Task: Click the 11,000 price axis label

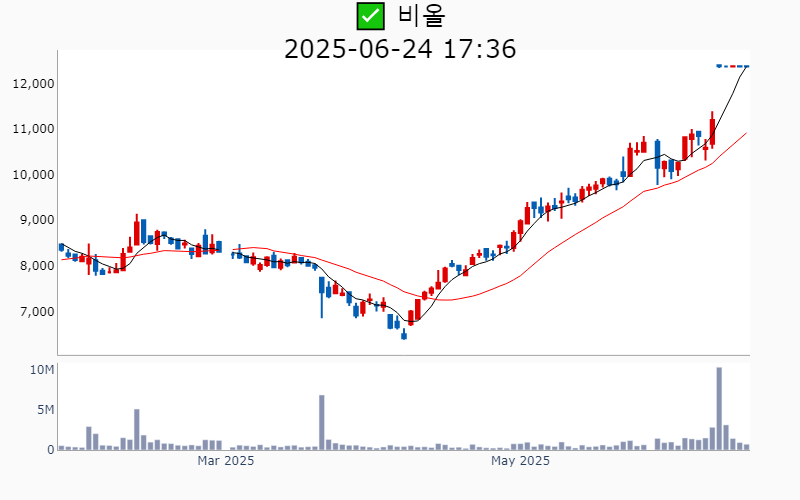Action: click(34, 129)
